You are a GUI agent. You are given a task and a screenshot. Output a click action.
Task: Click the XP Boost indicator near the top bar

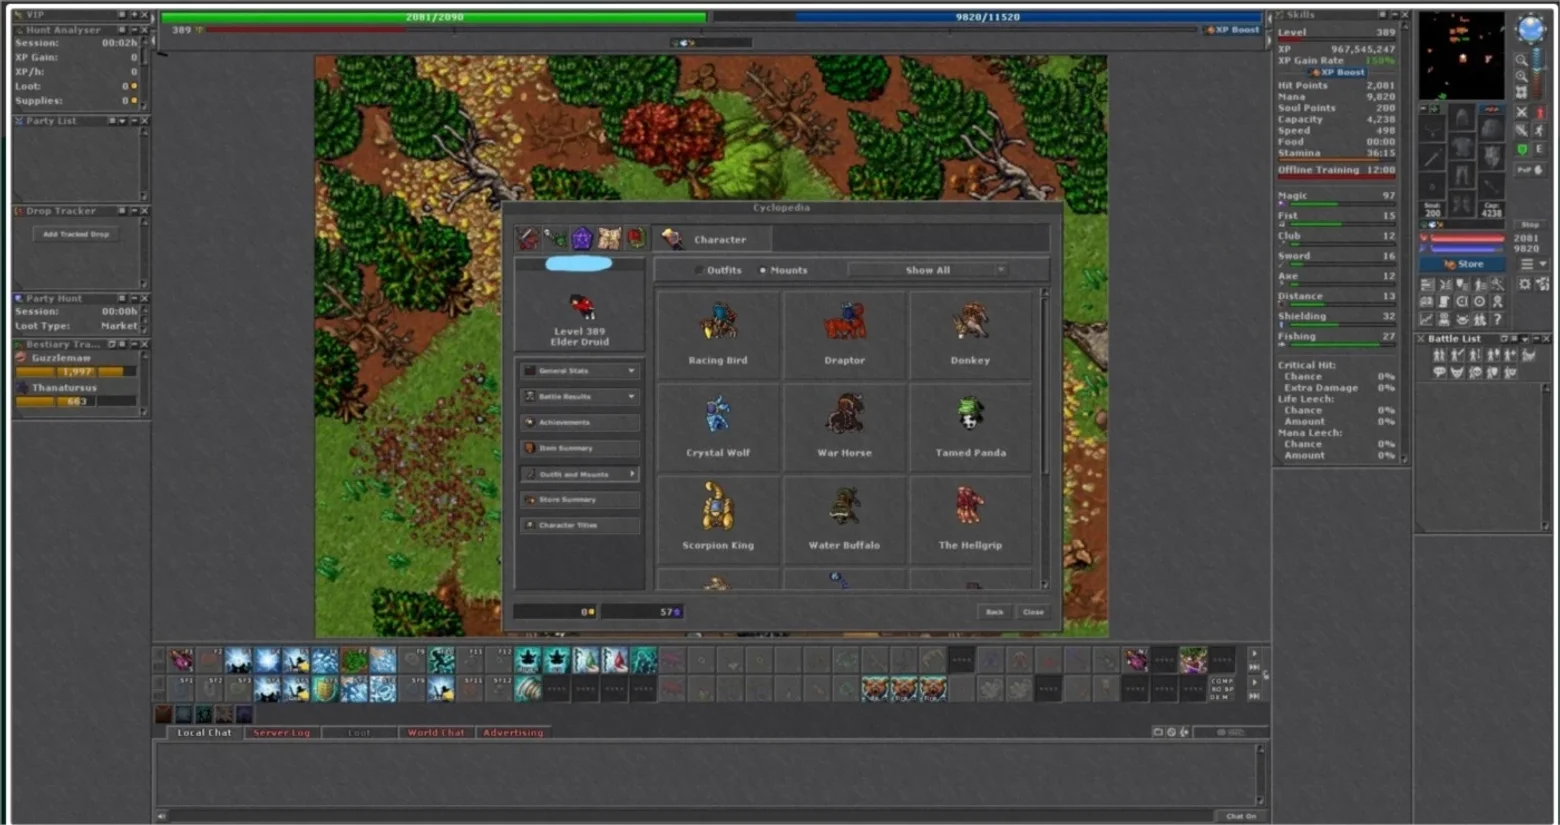coord(1233,30)
